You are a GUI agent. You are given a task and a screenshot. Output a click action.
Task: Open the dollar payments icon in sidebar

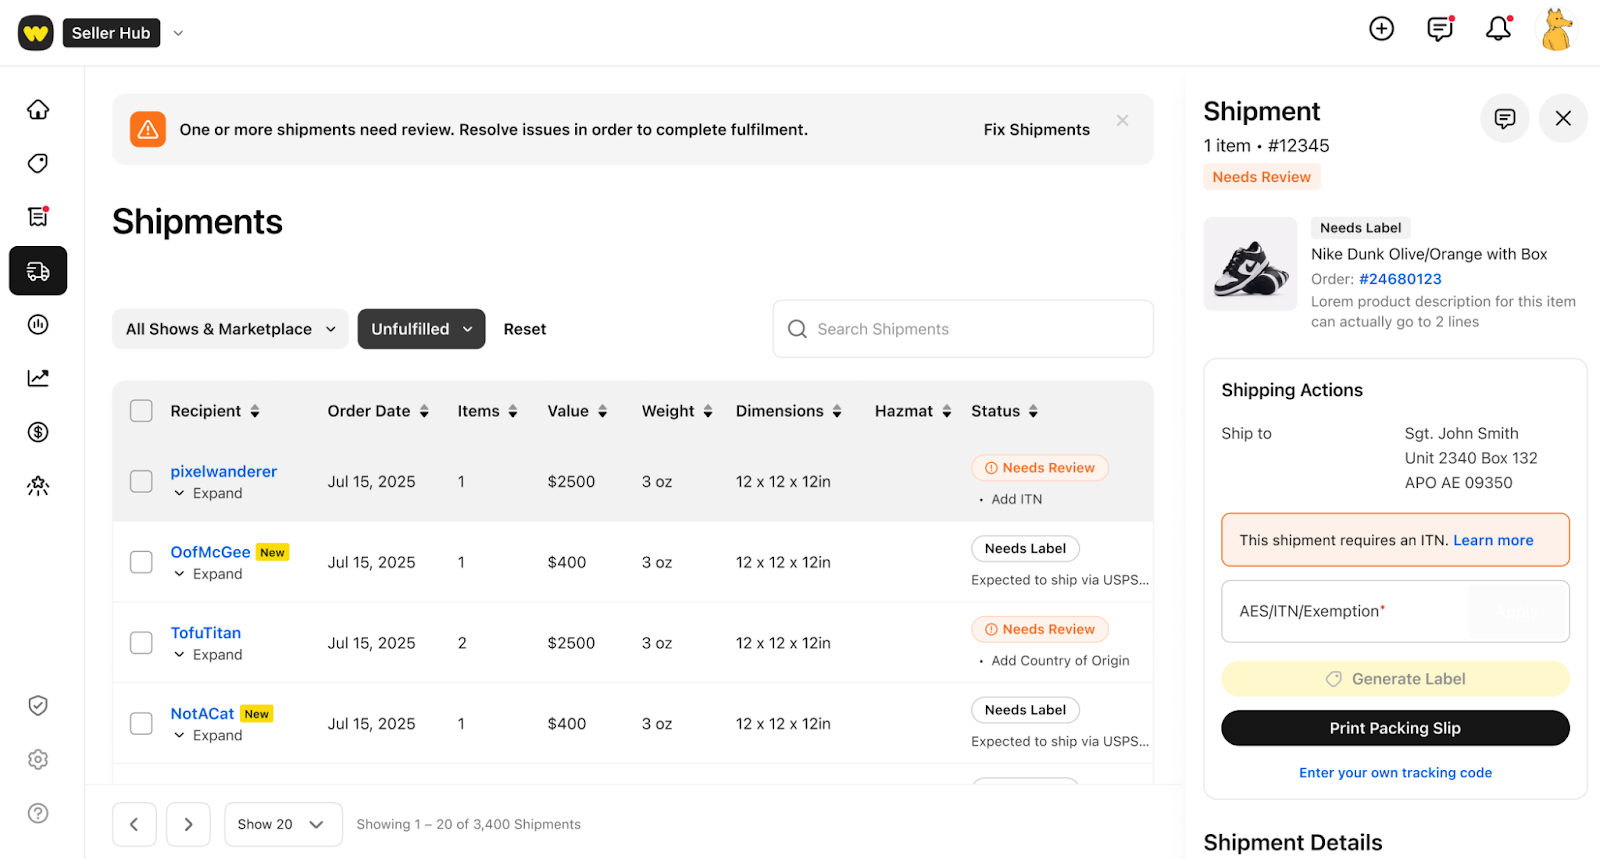[38, 432]
